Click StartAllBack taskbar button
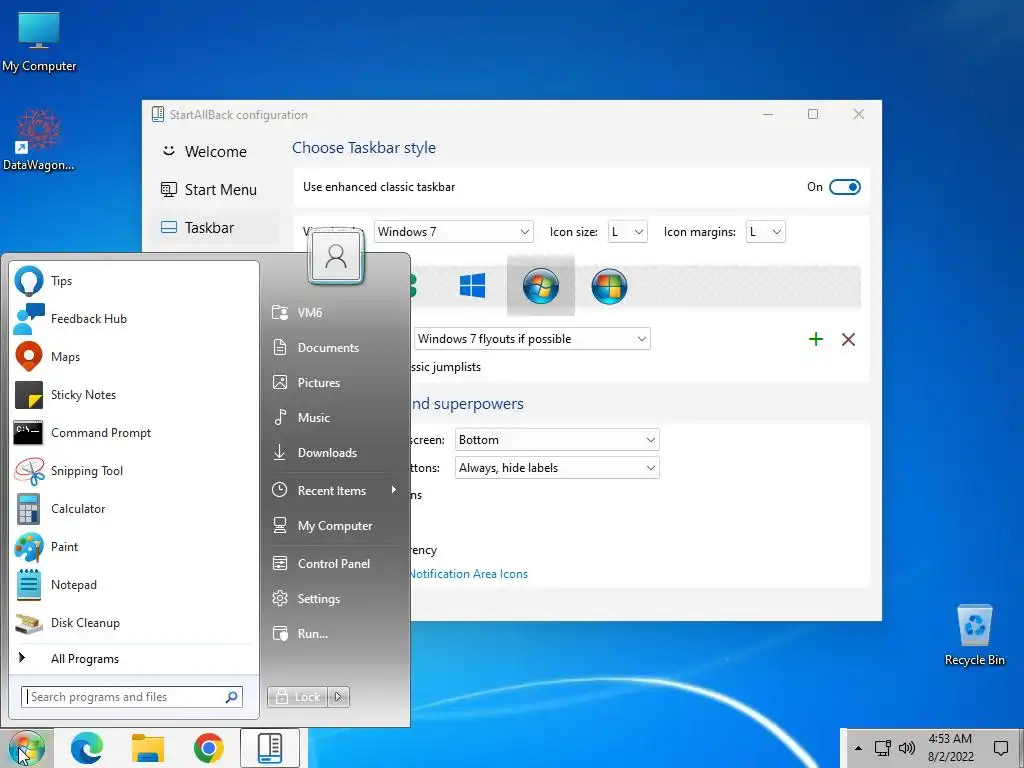 point(270,748)
